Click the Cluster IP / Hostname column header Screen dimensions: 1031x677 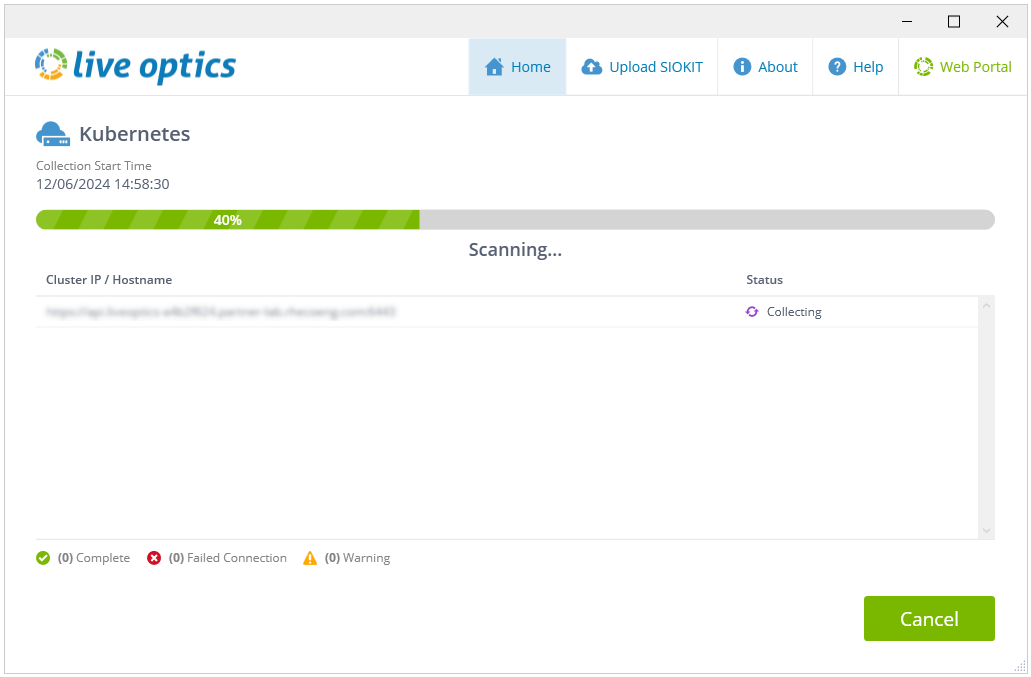pos(109,280)
